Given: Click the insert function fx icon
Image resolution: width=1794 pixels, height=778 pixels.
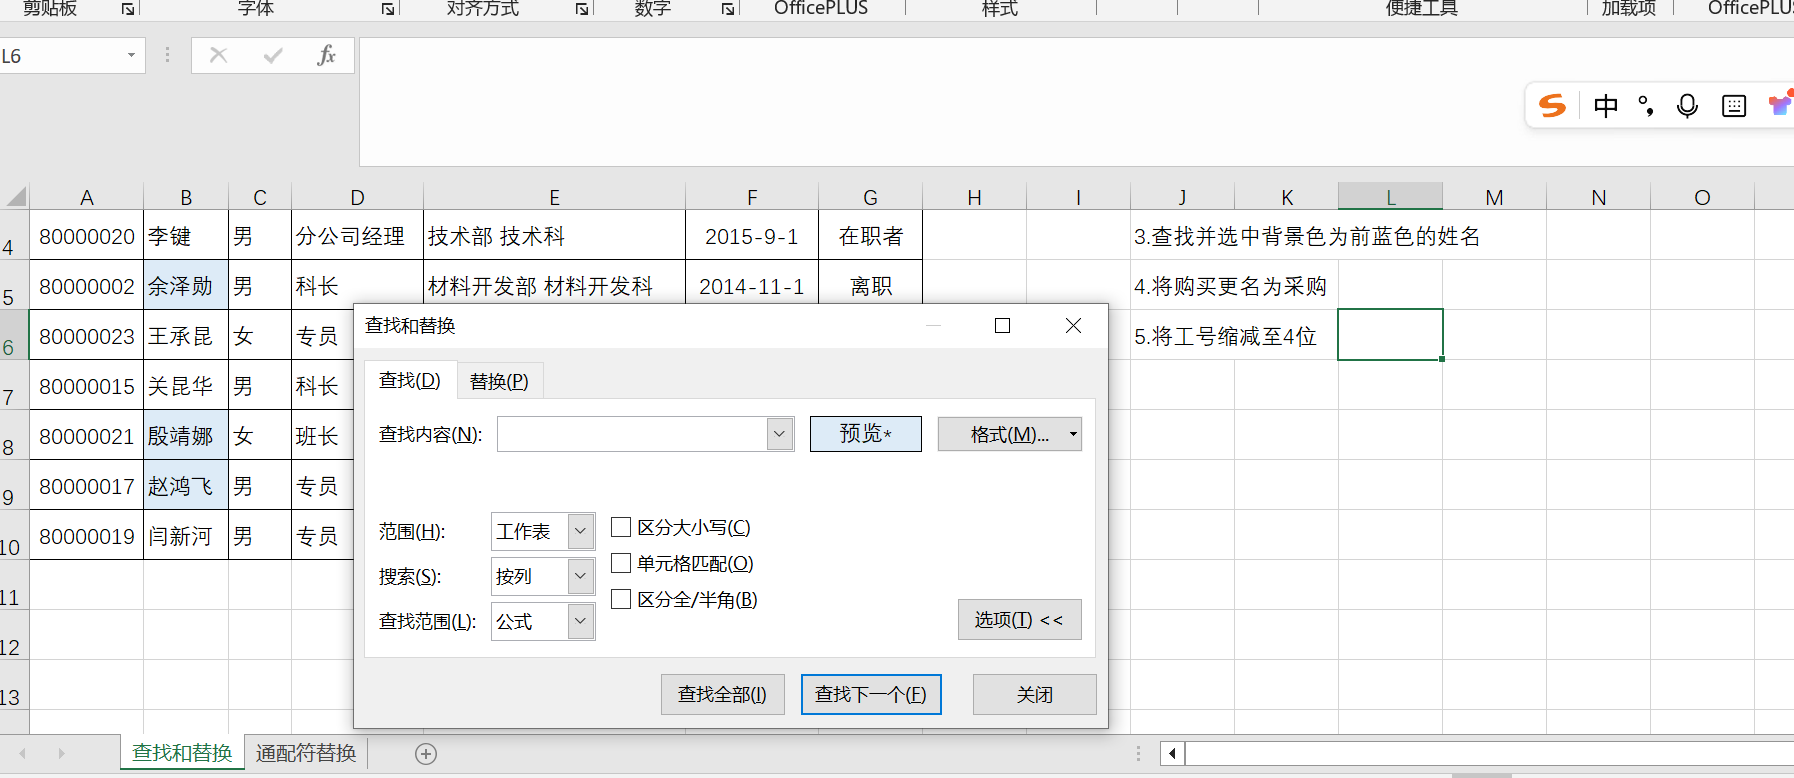Looking at the screenshot, I should (326, 56).
